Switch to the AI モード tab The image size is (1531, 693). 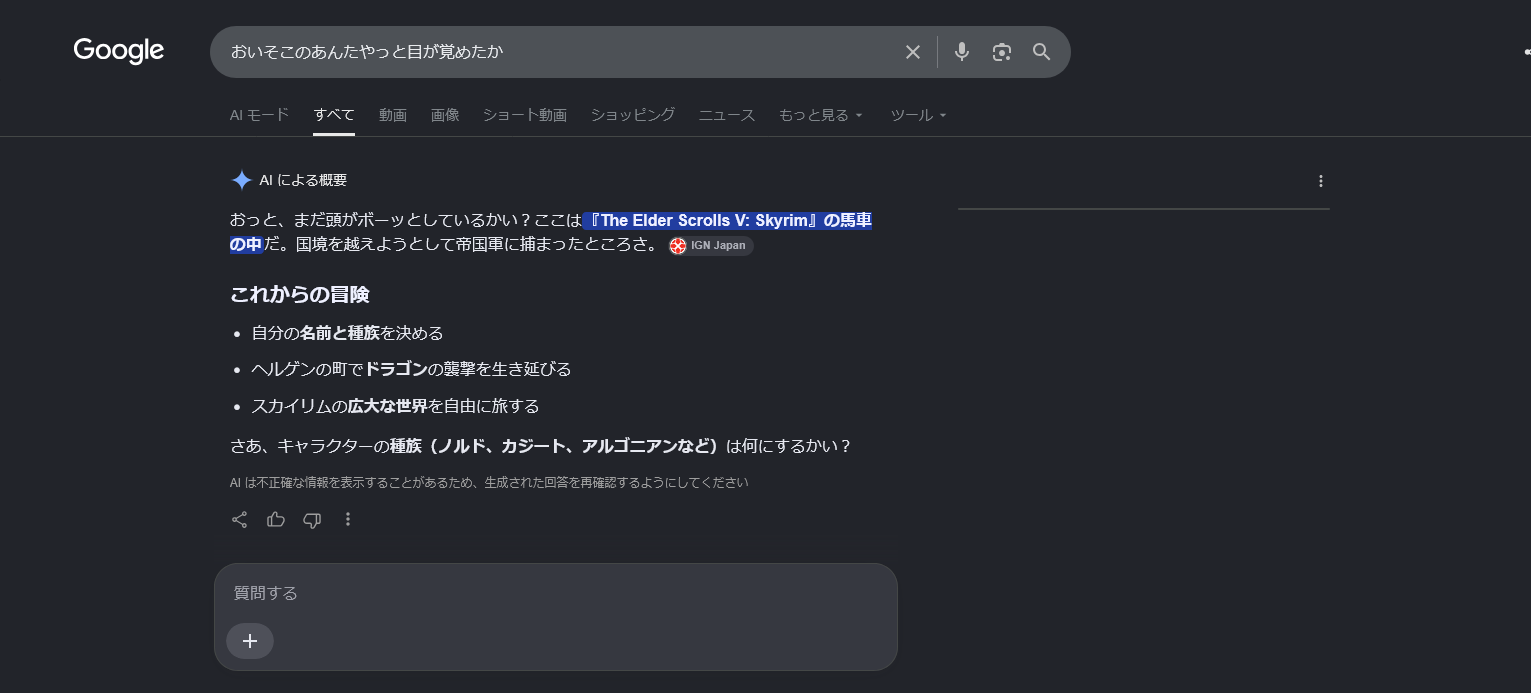(260, 115)
